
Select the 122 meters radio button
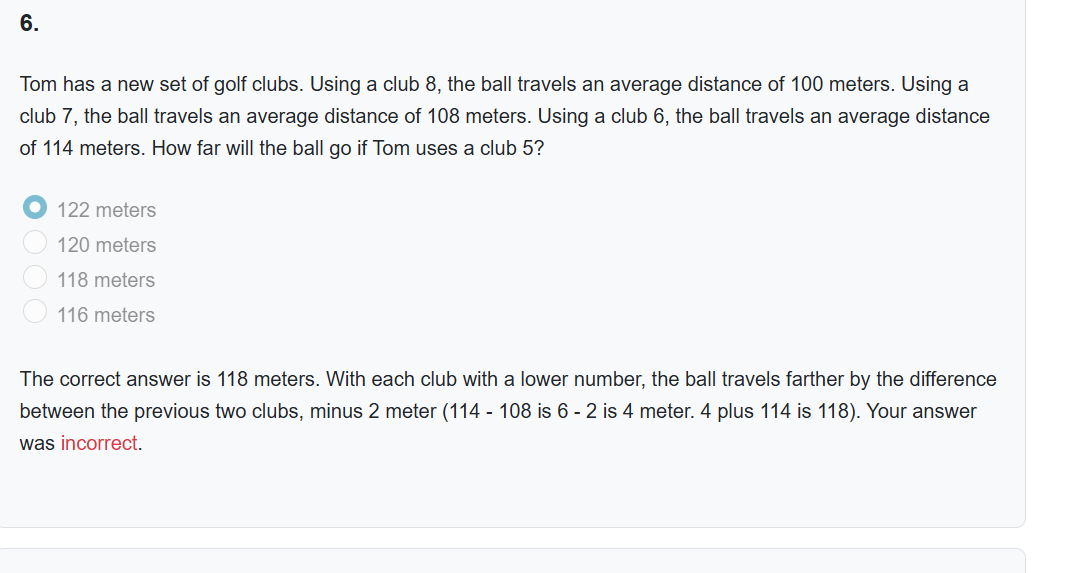tap(35, 207)
